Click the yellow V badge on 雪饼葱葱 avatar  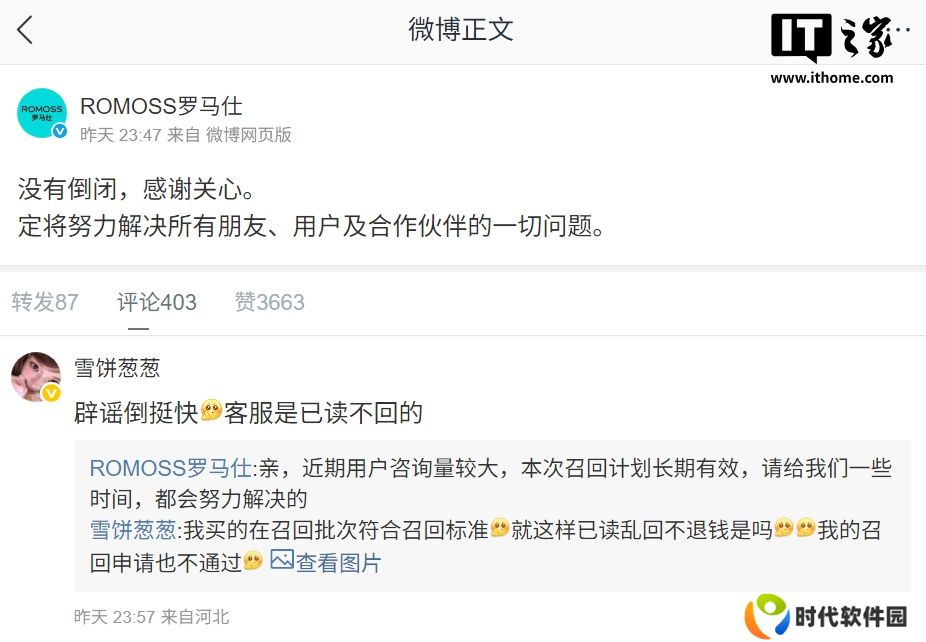[51, 393]
